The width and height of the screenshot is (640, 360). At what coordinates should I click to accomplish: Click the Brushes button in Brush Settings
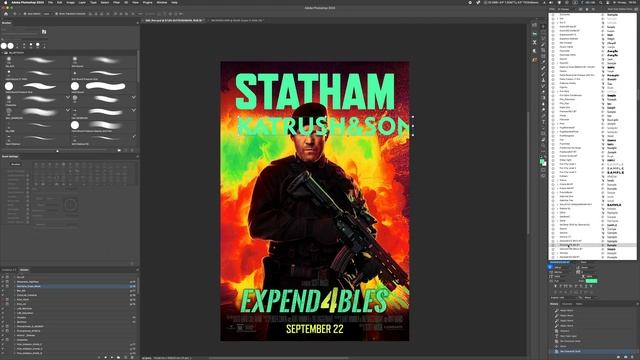(16, 164)
